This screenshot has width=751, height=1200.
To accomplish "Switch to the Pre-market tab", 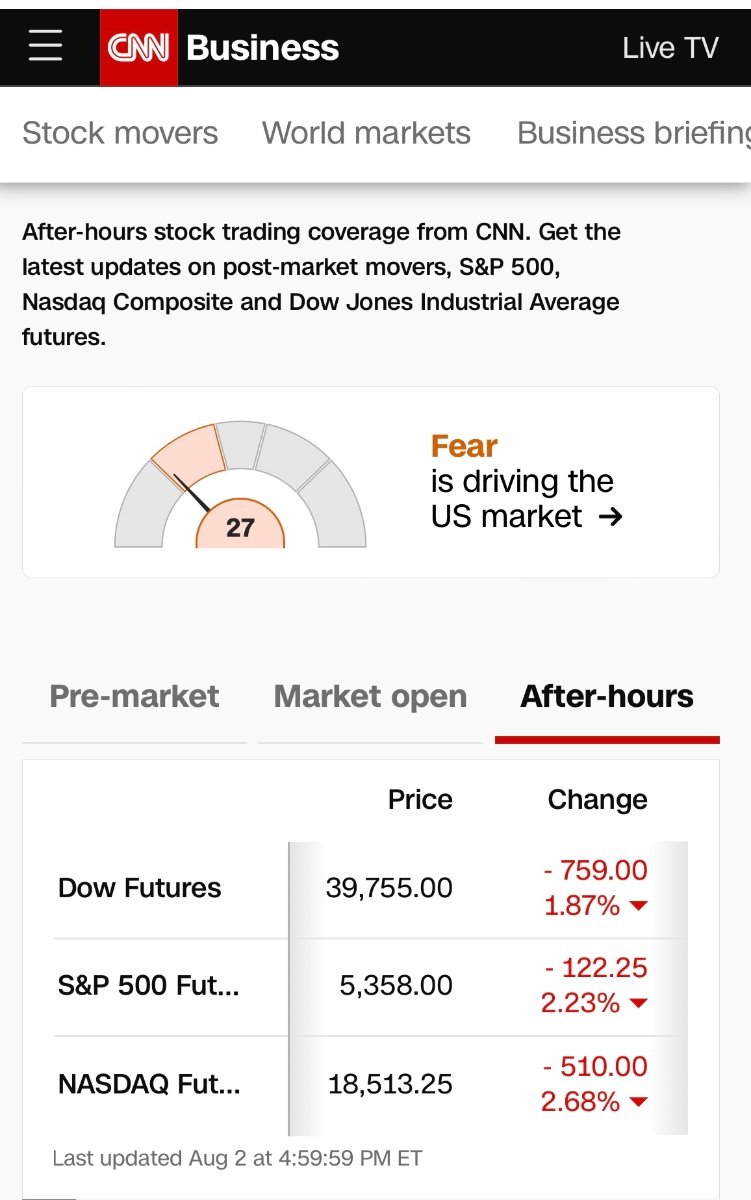I will pyautogui.click(x=134, y=697).
